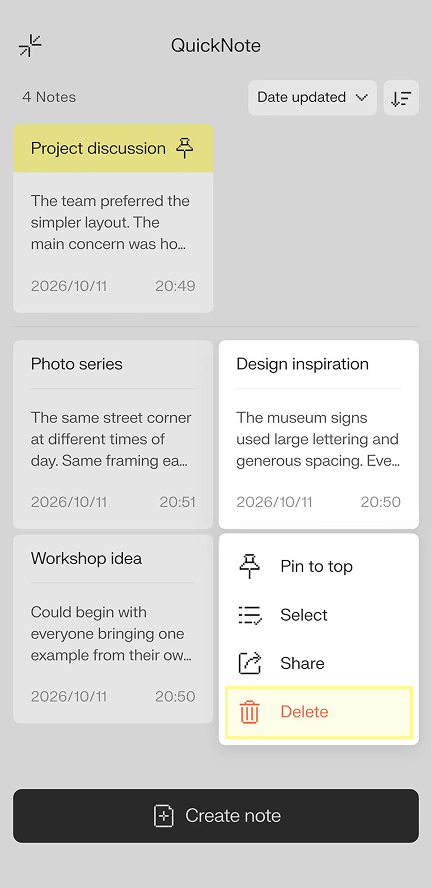Click the Share arrow icon
Screen dimensions: 432x888
[250, 663]
